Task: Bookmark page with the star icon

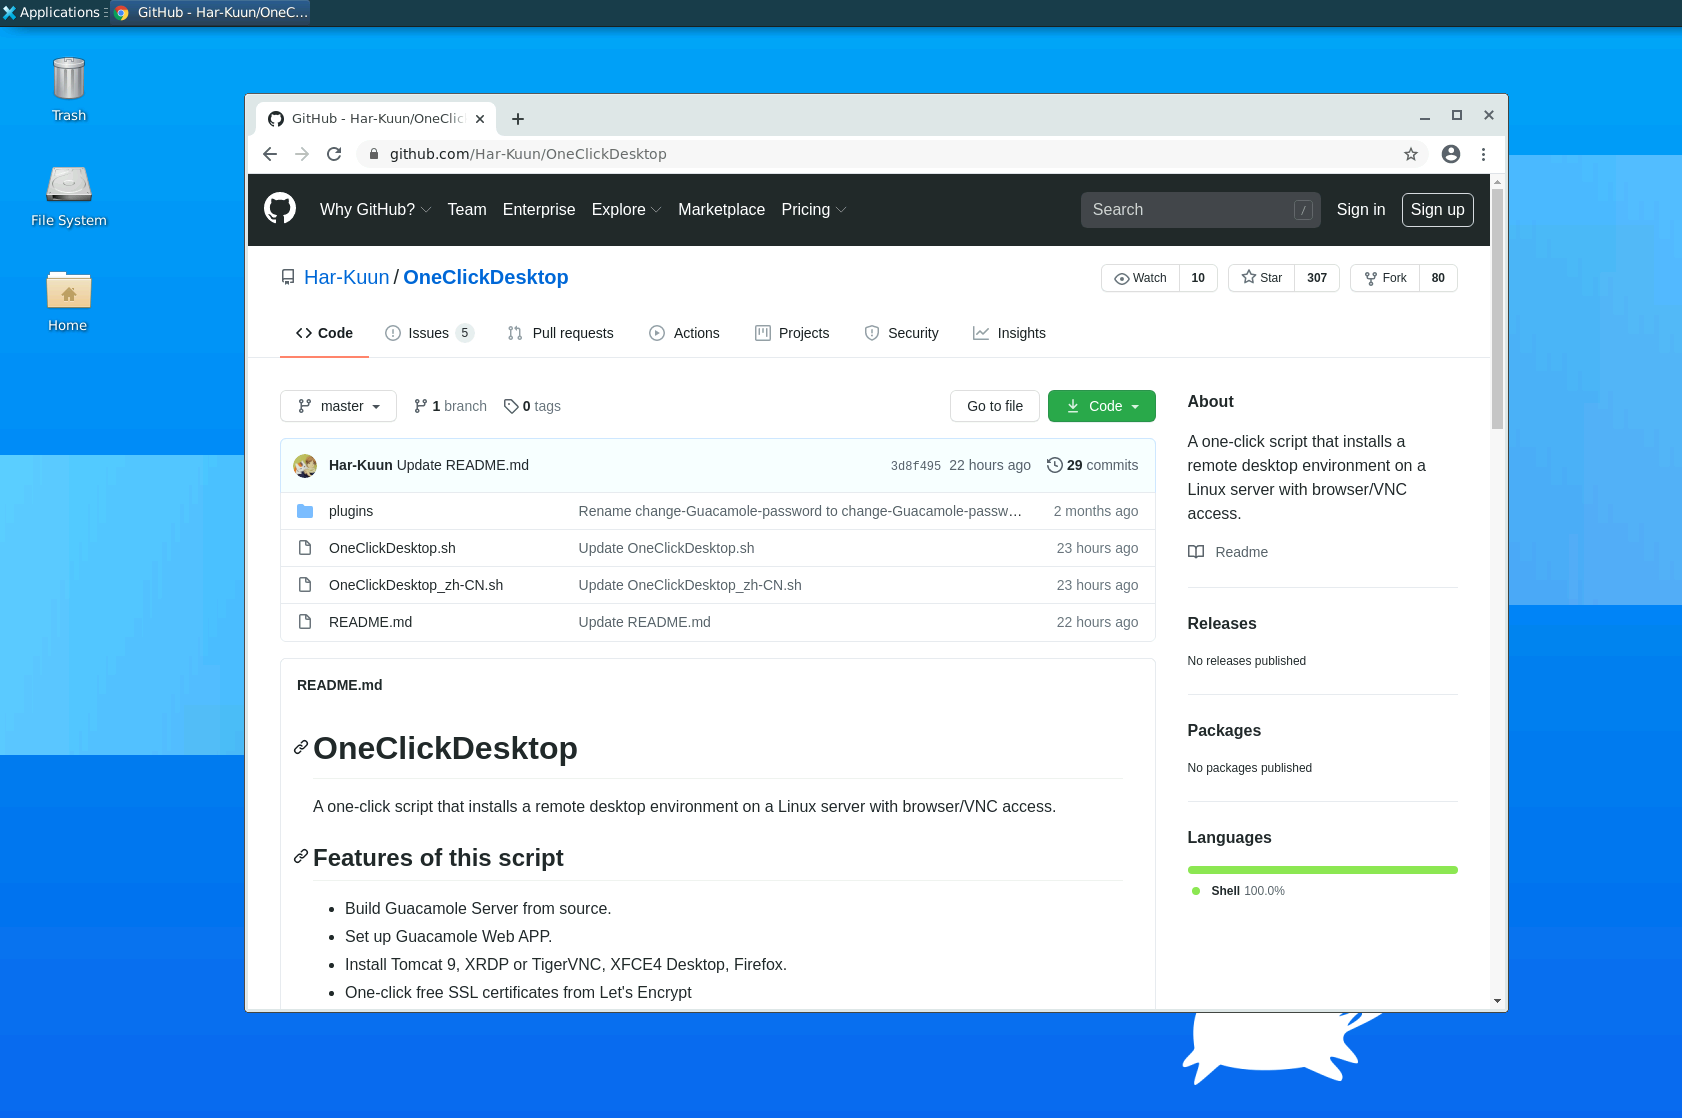Action: [x=1411, y=154]
